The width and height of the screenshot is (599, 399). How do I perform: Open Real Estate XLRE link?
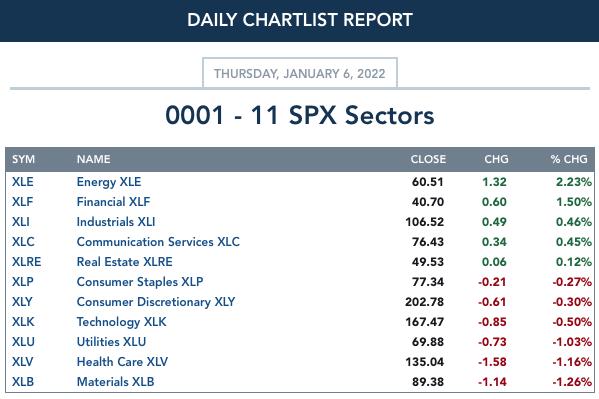[x=125, y=262]
